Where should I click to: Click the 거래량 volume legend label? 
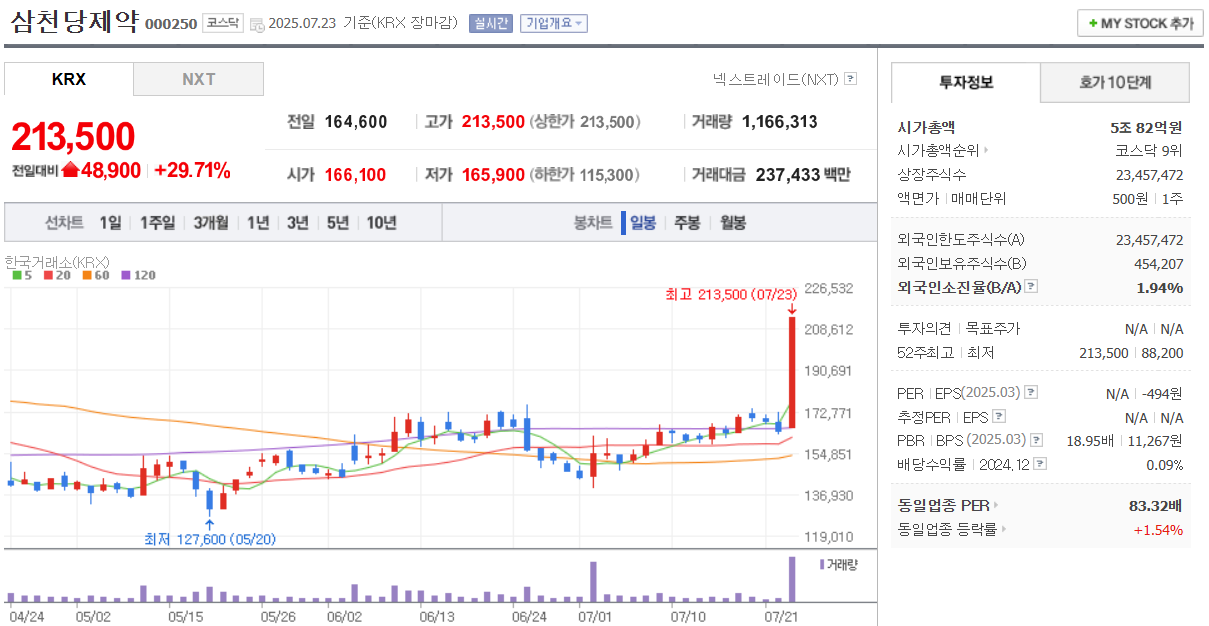(838, 564)
